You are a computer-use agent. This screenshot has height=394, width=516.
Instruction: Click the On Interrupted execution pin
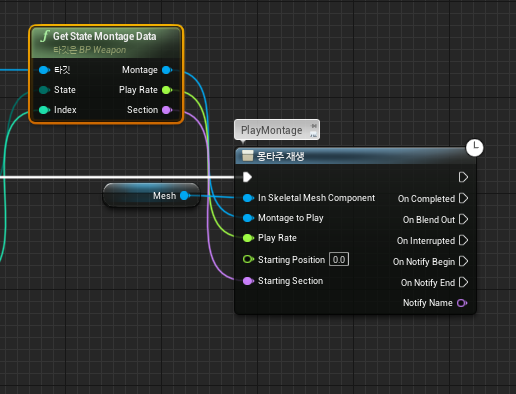point(463,240)
